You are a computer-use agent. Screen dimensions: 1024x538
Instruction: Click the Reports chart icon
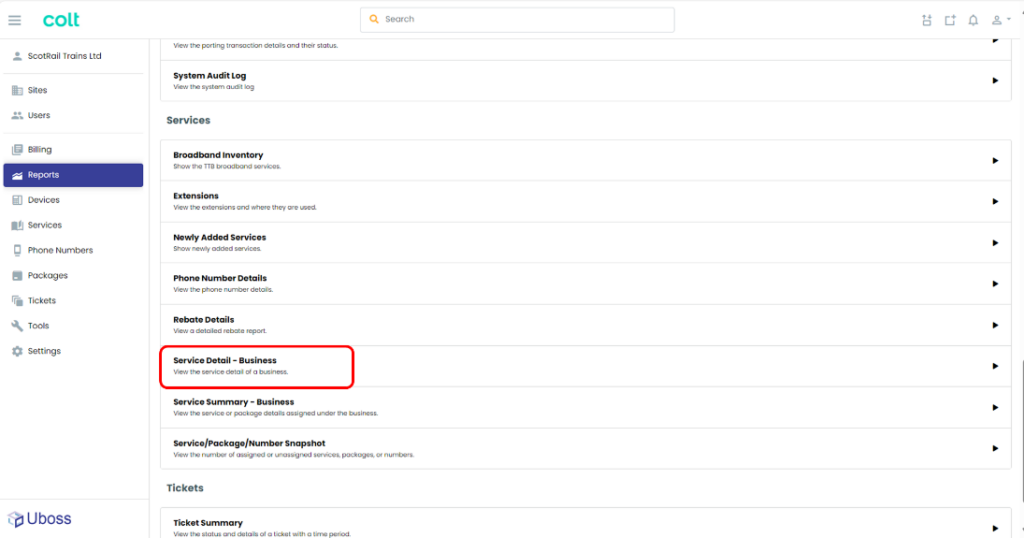point(17,175)
